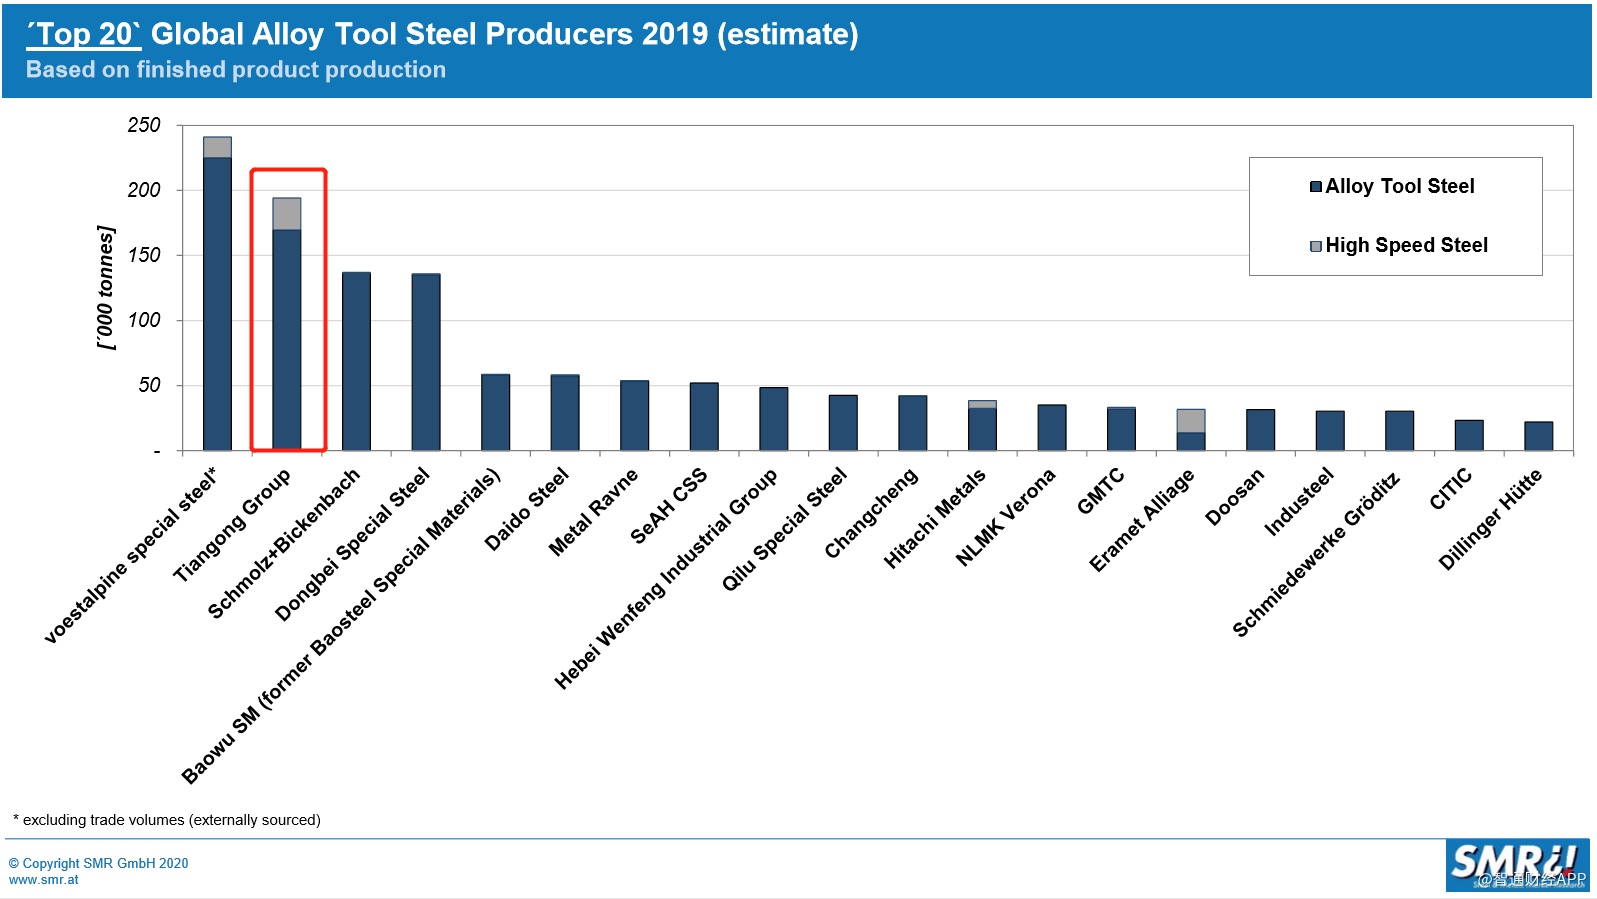The width and height of the screenshot is (1597, 899).
Task: Click the CITIC bar
Action: [1469, 435]
